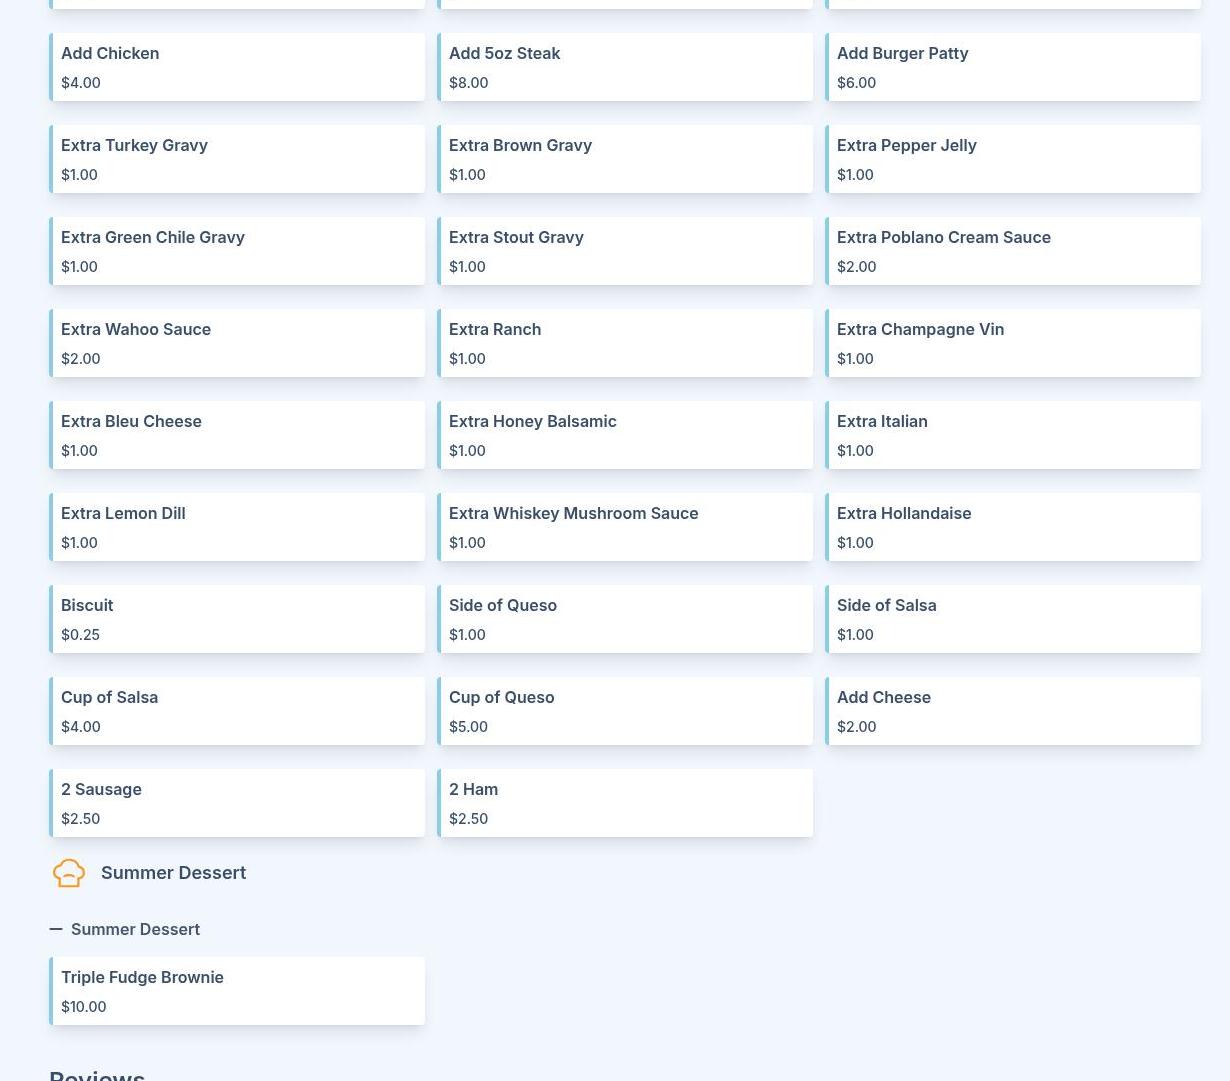Pick the 2 Sausage item

[237, 803]
